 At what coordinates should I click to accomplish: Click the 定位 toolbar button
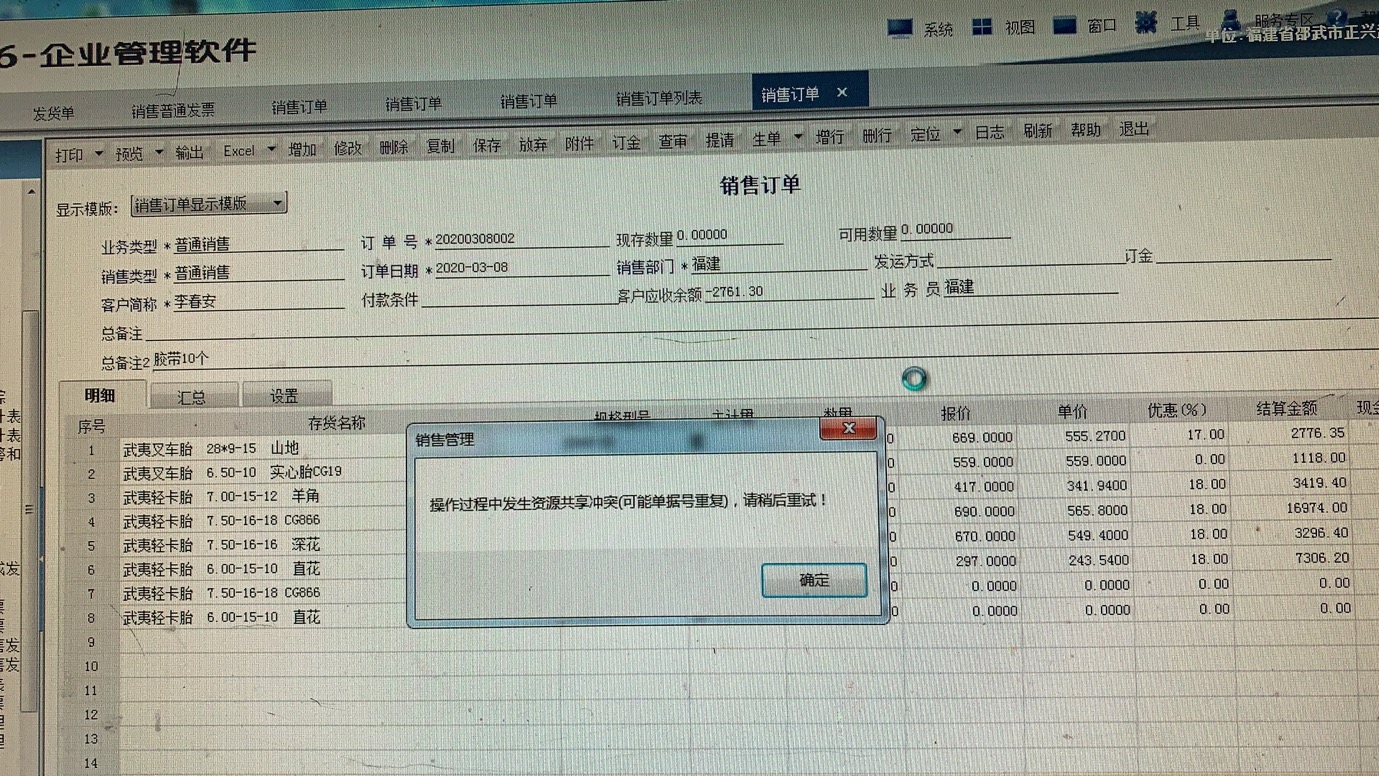point(926,134)
